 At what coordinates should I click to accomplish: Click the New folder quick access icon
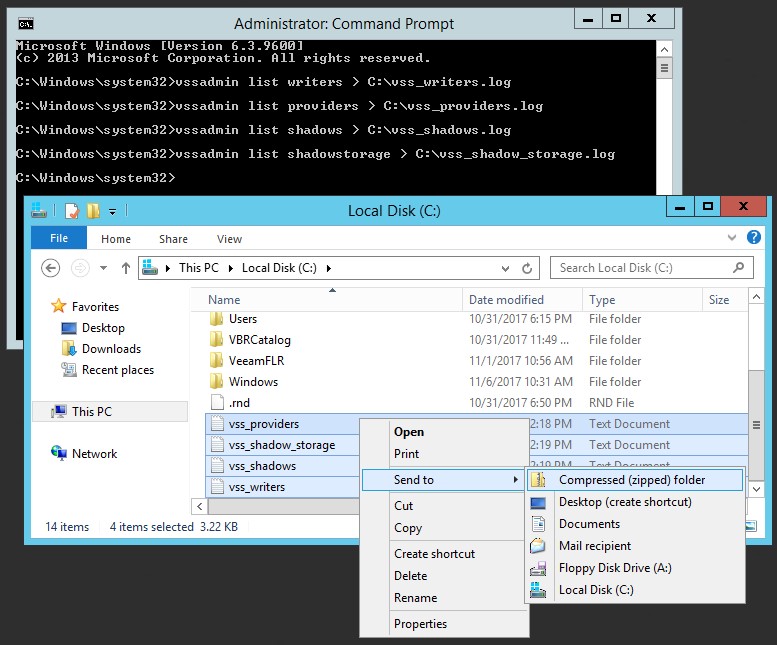click(x=93, y=211)
